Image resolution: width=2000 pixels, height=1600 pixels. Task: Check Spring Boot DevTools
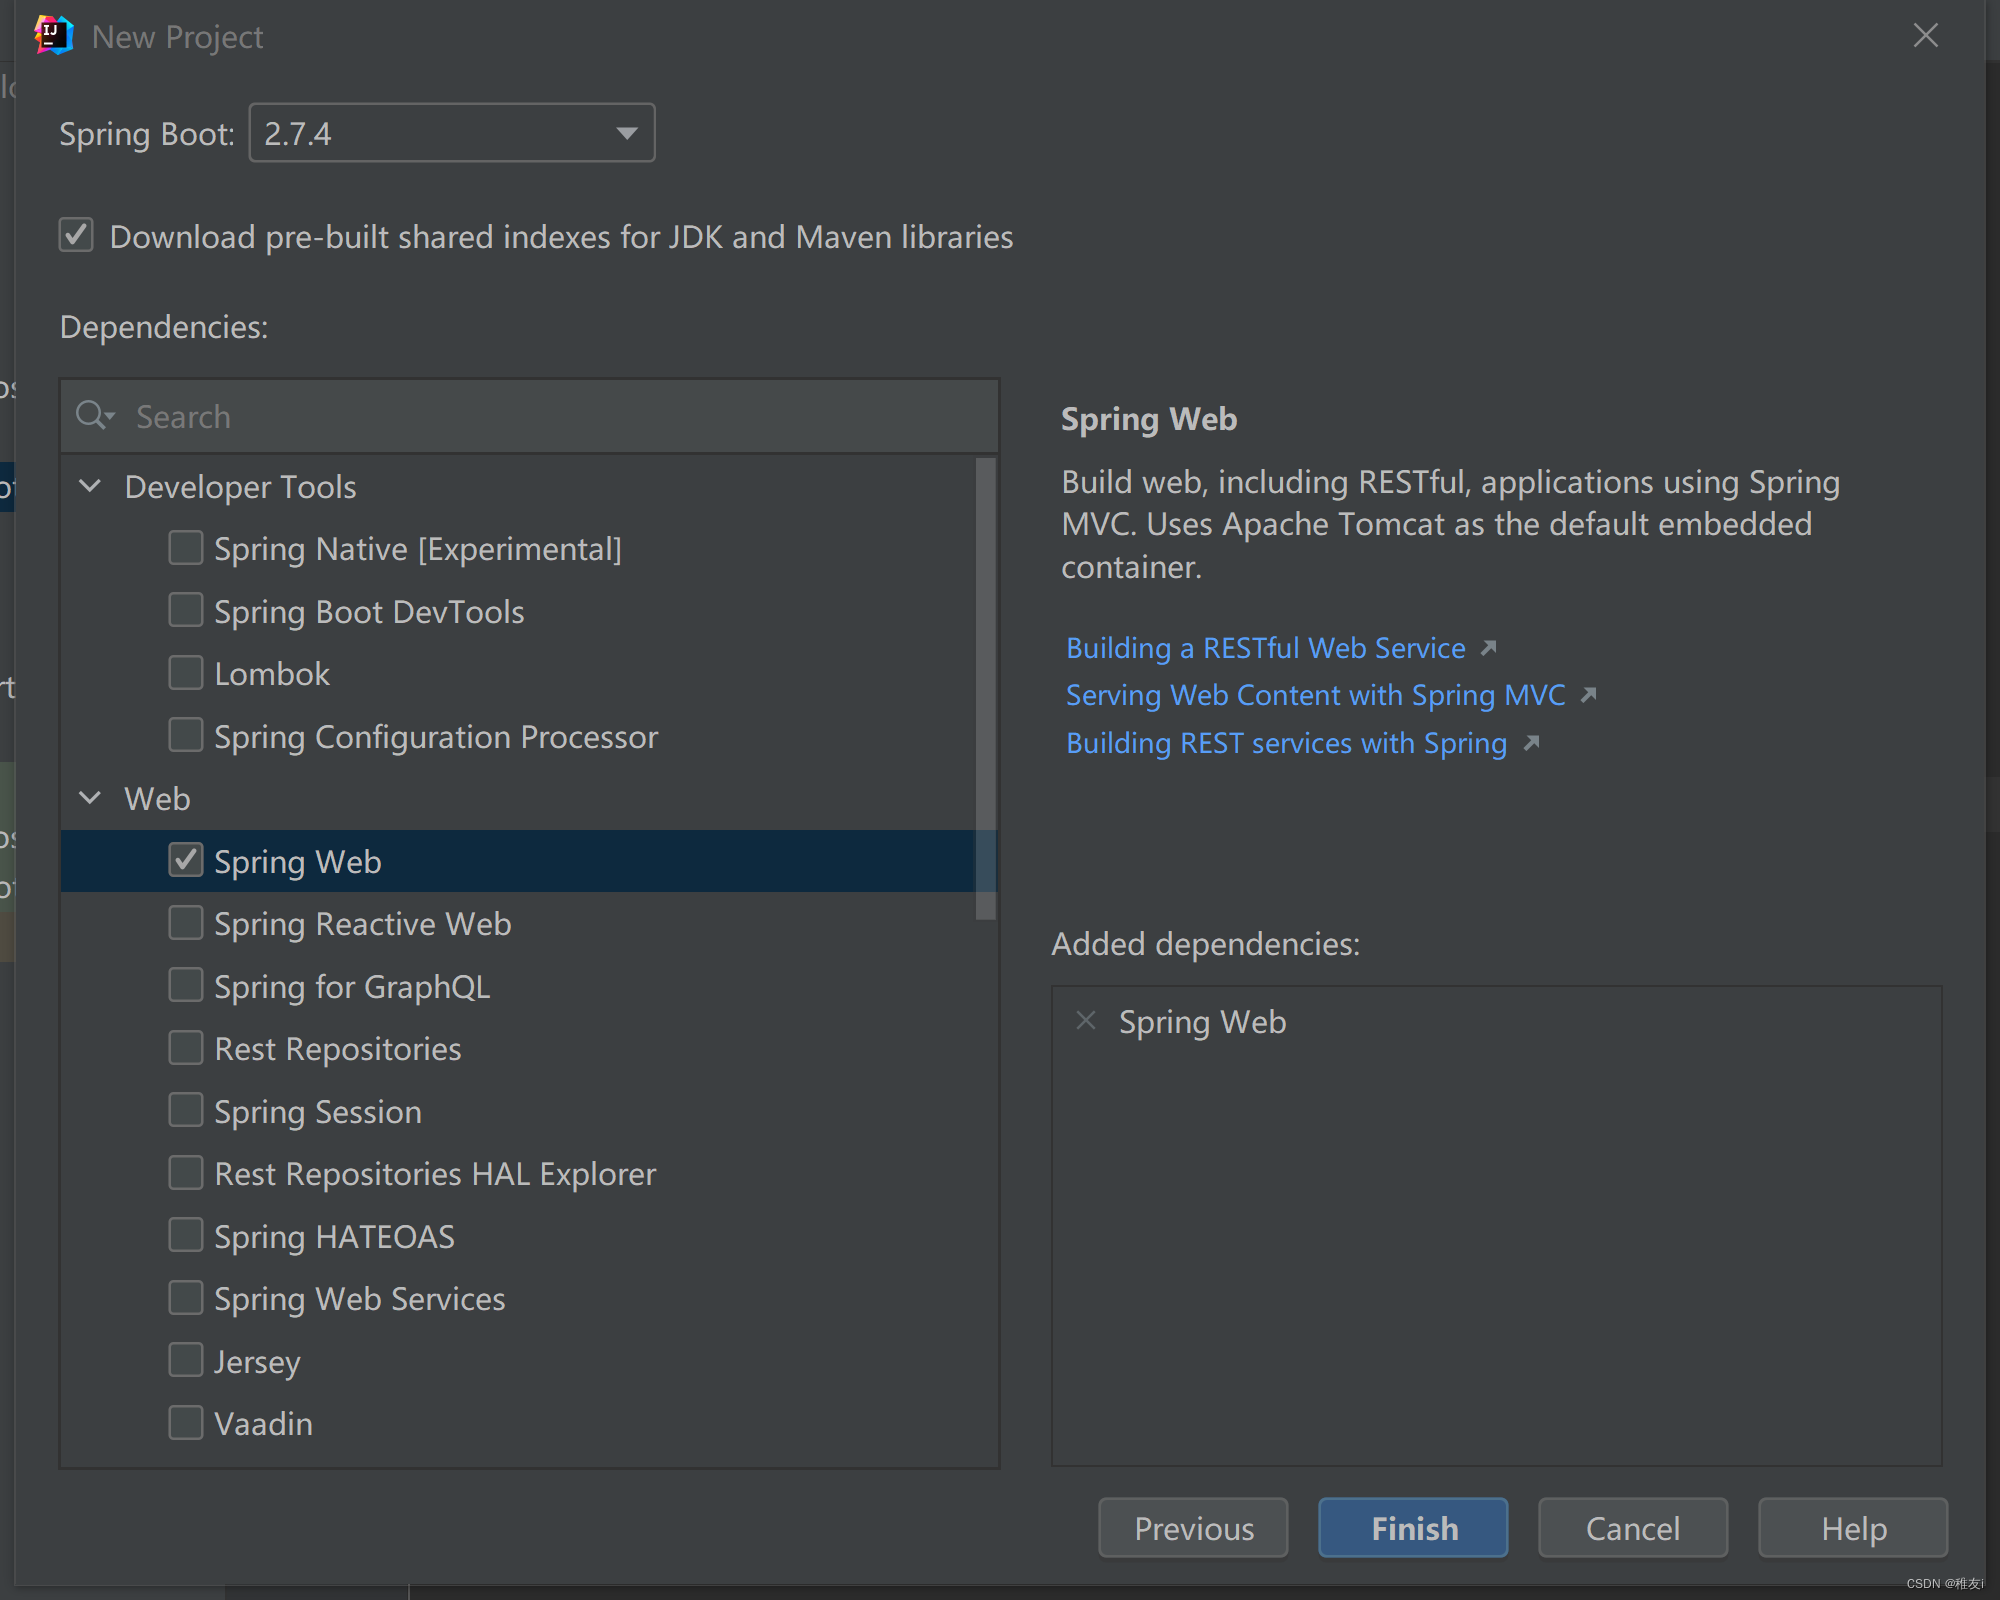pyautogui.click(x=186, y=610)
